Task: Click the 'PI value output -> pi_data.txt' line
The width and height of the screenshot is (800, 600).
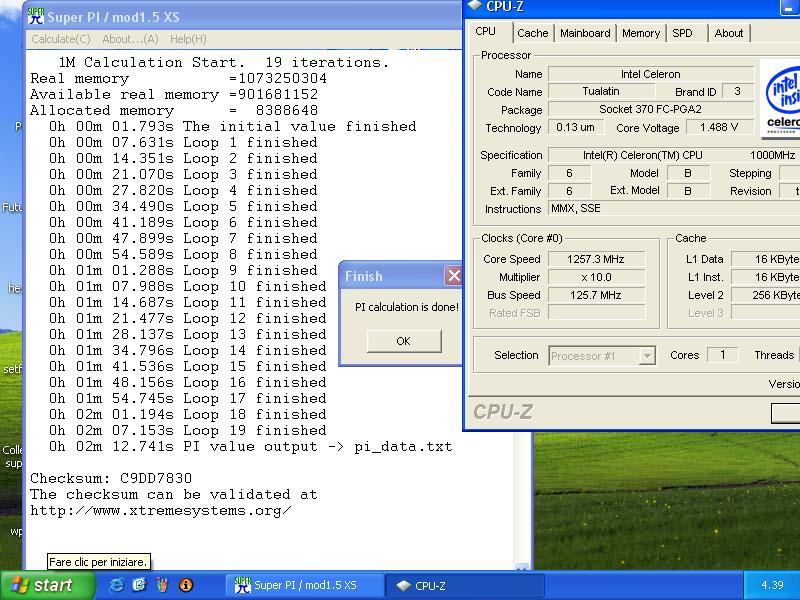Action: [x=251, y=446]
